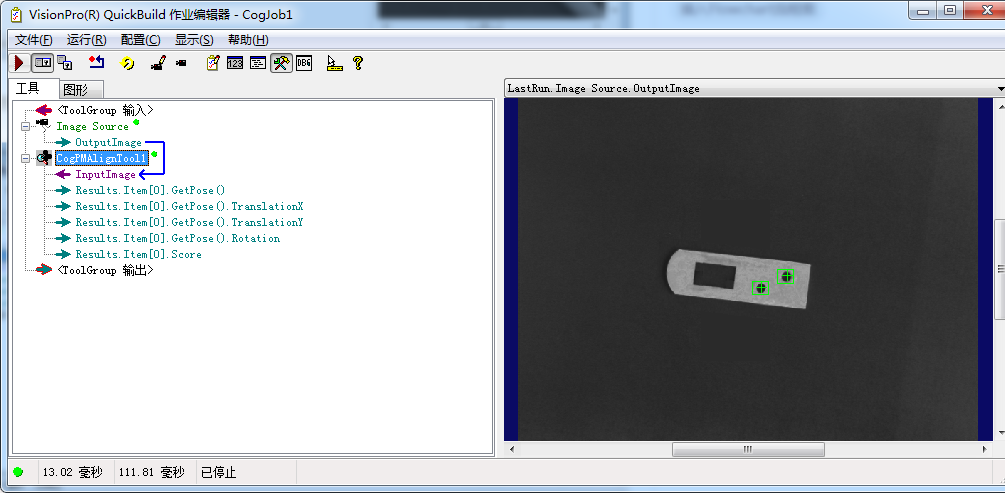Viewport: 1005px width, 493px height.
Task: Click the camera icon next to Image Source
Action: point(42,124)
